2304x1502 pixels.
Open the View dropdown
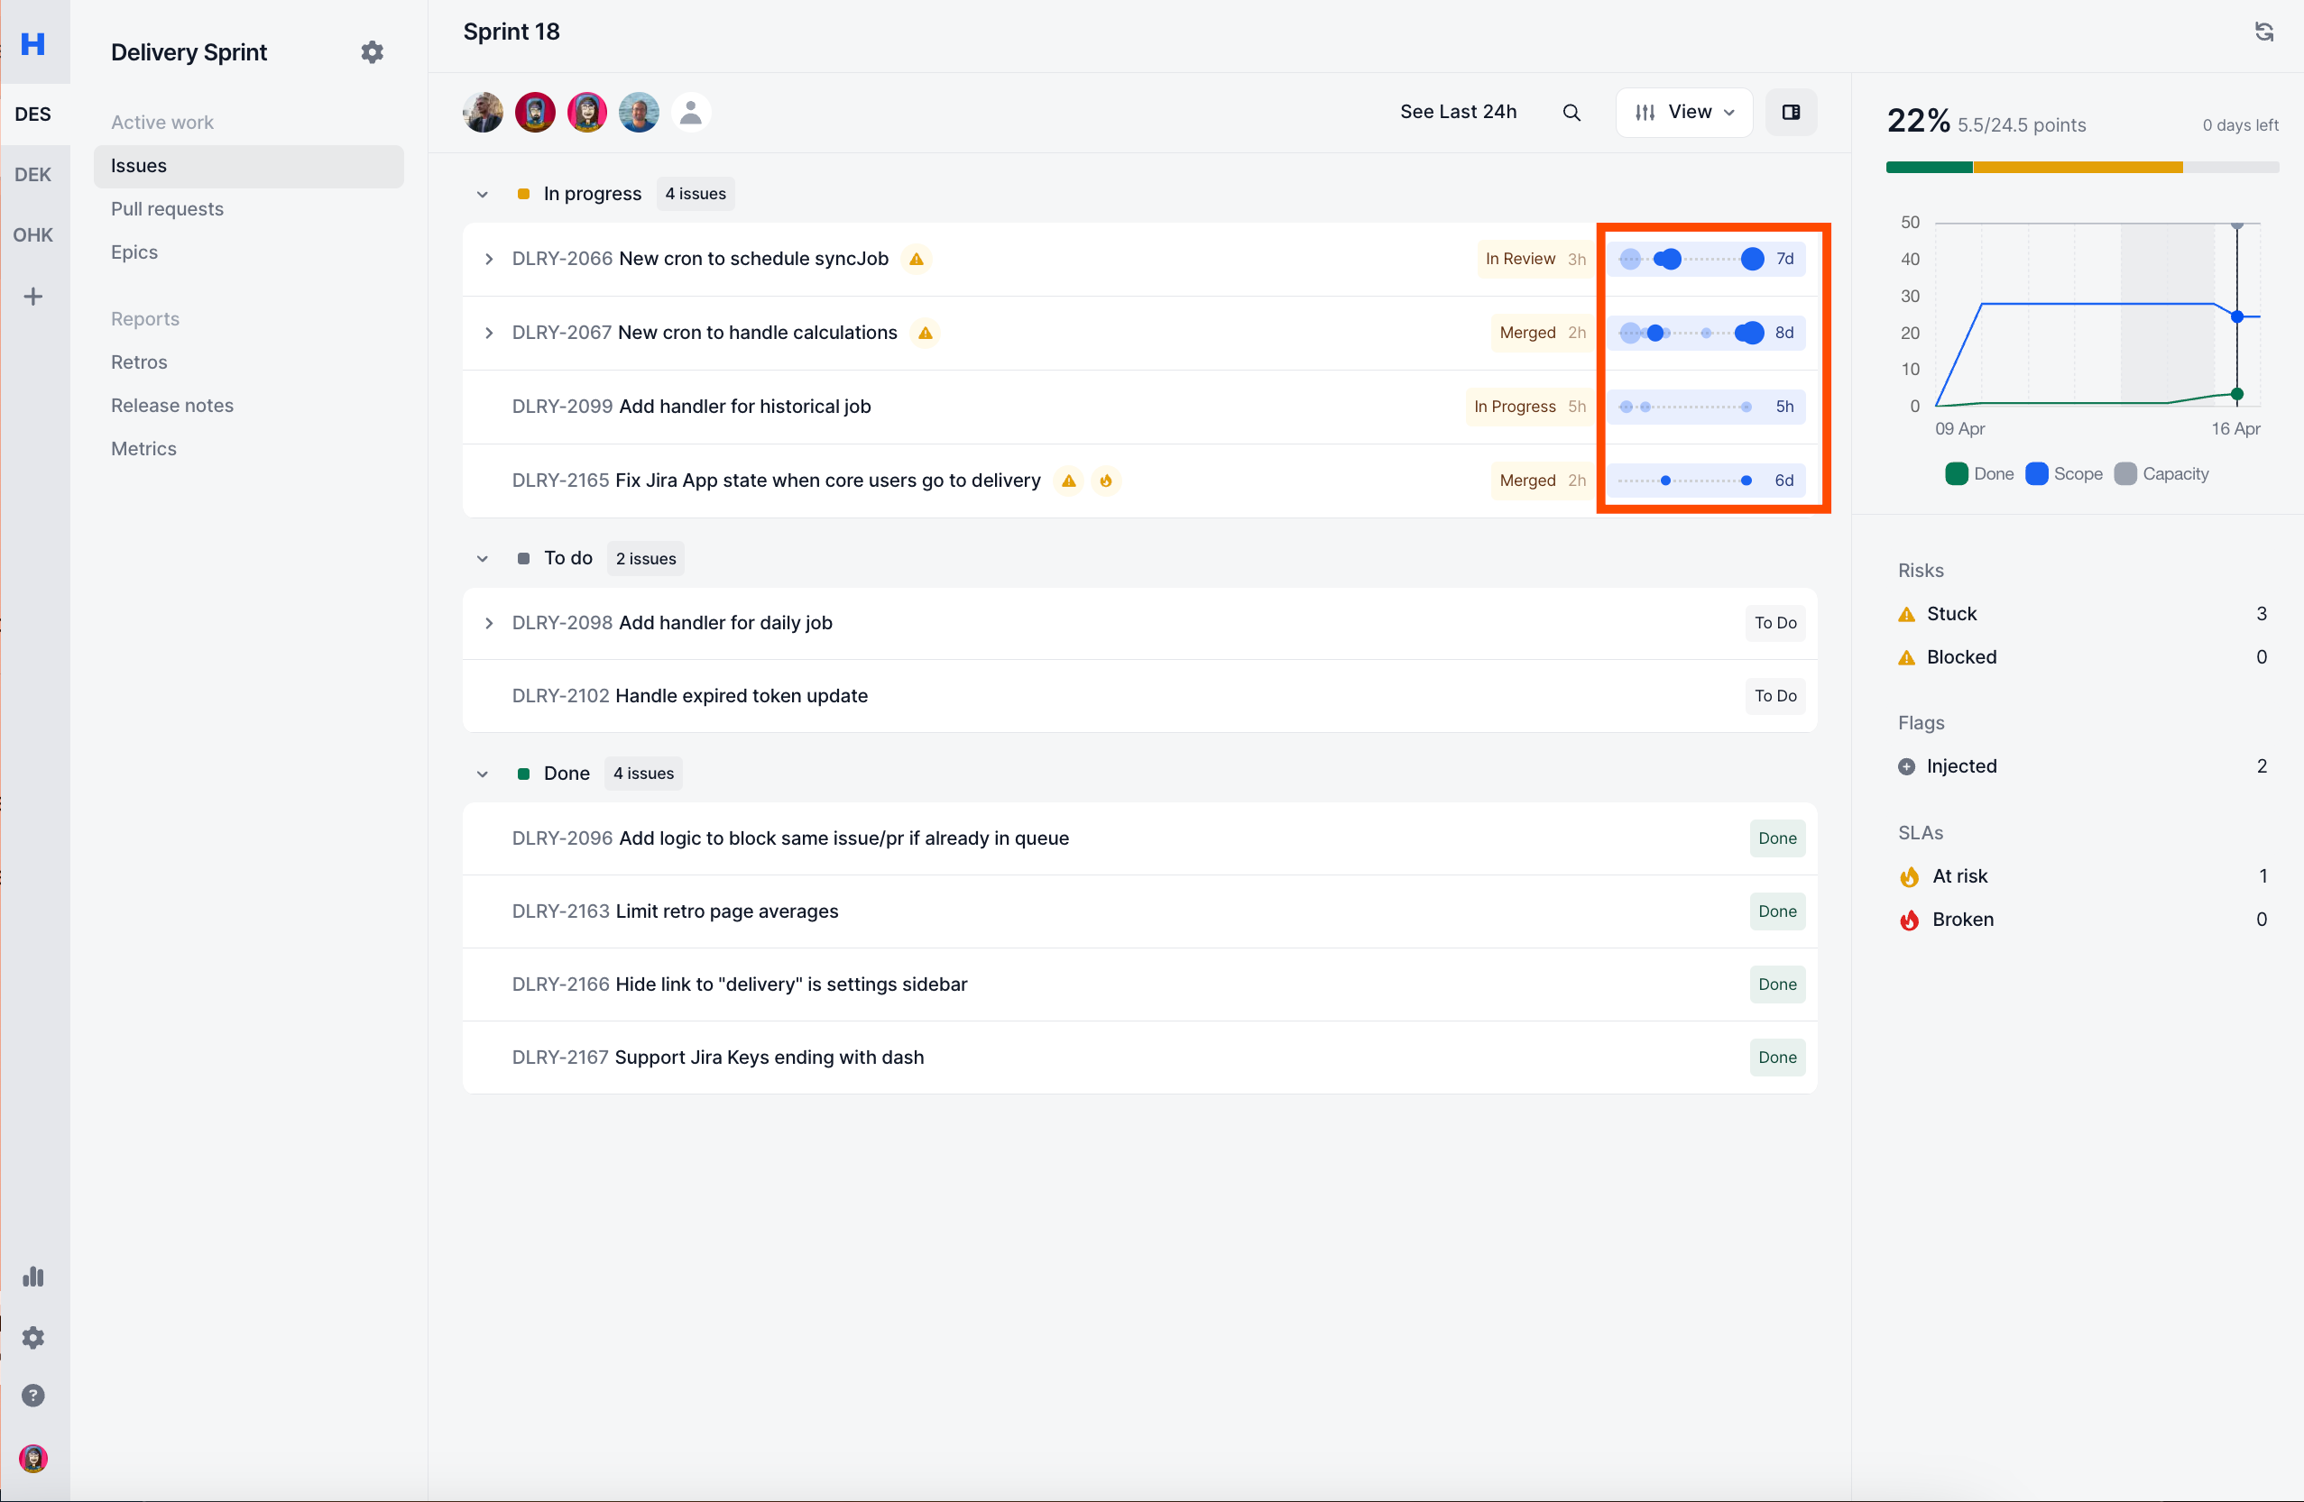(x=1684, y=112)
